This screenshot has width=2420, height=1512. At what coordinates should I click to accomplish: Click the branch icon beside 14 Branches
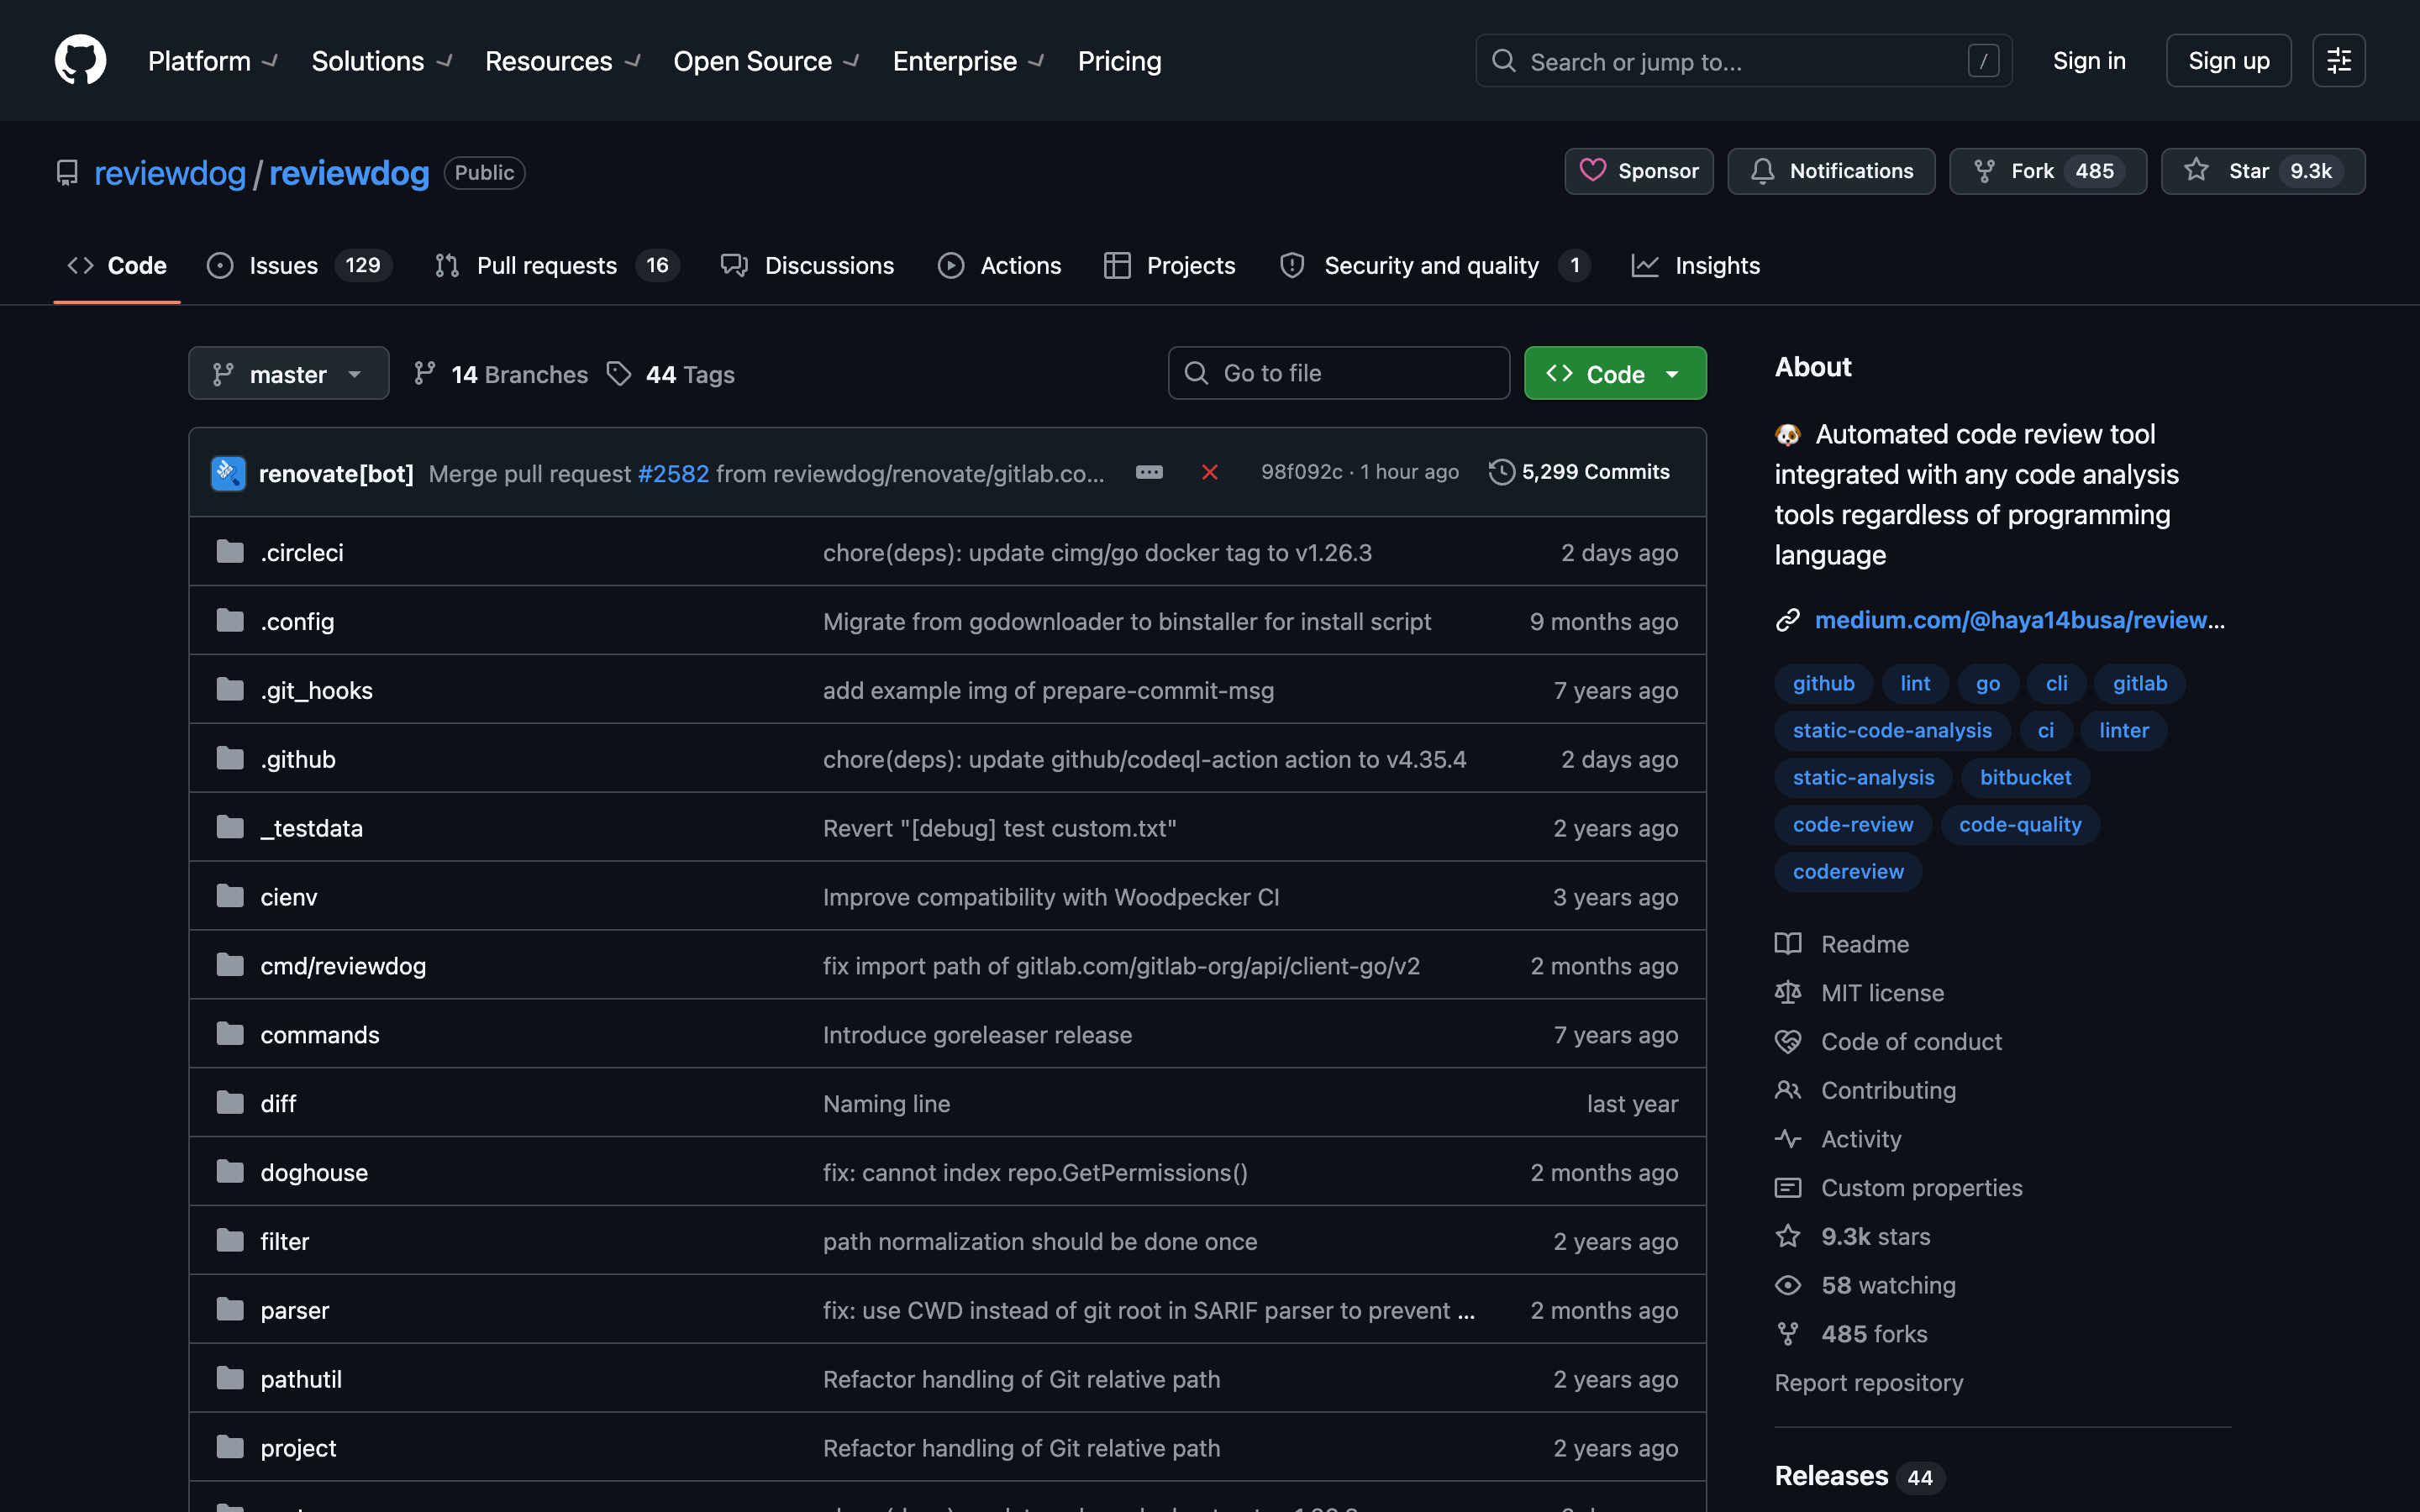(425, 374)
